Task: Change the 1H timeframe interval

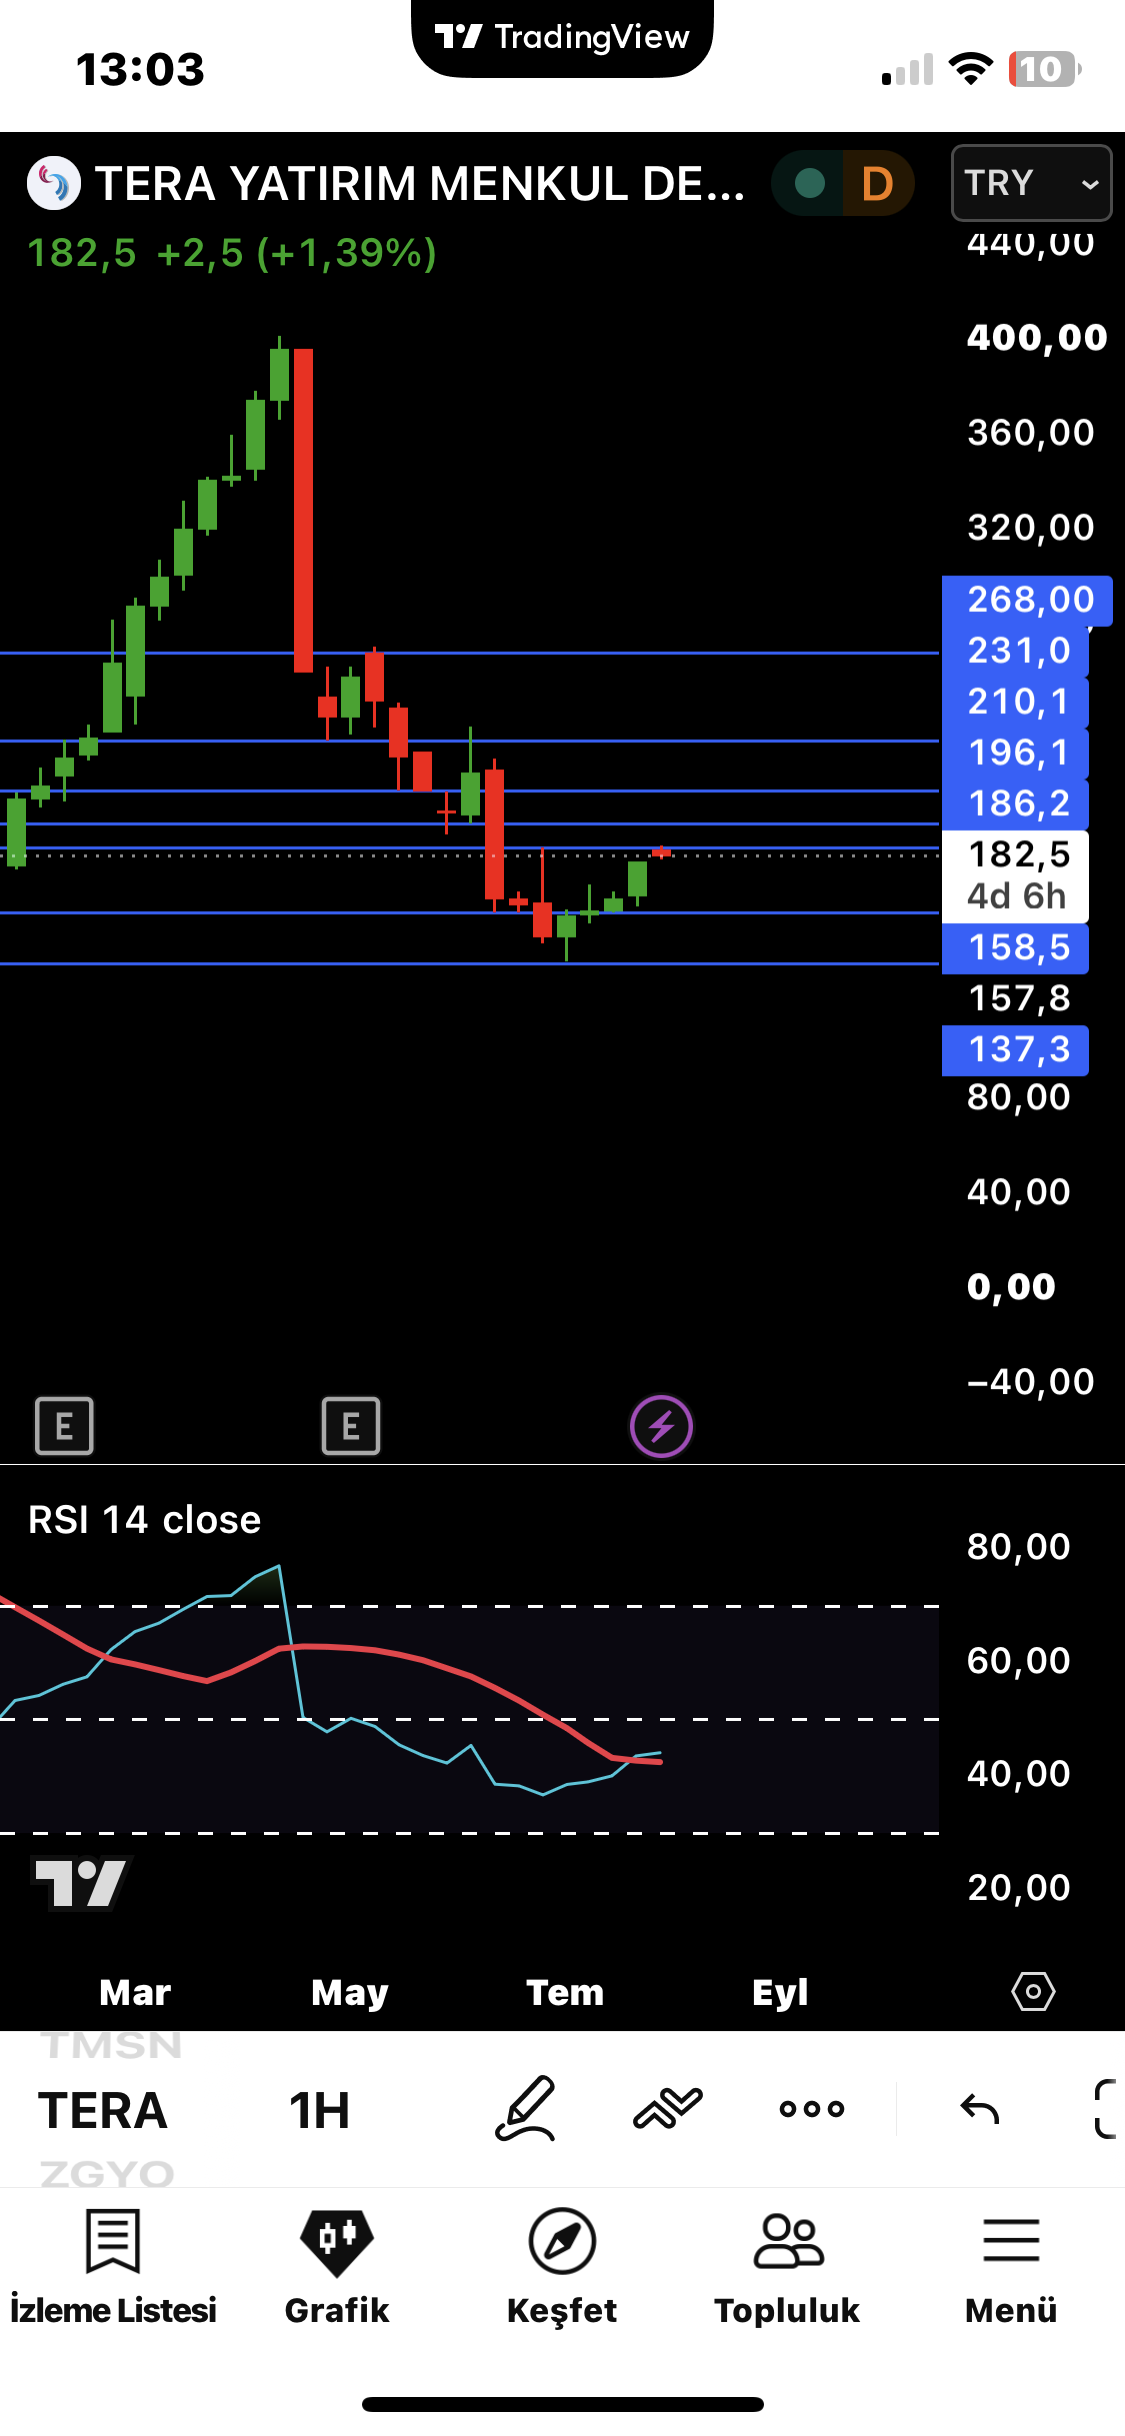Action: click(319, 2110)
